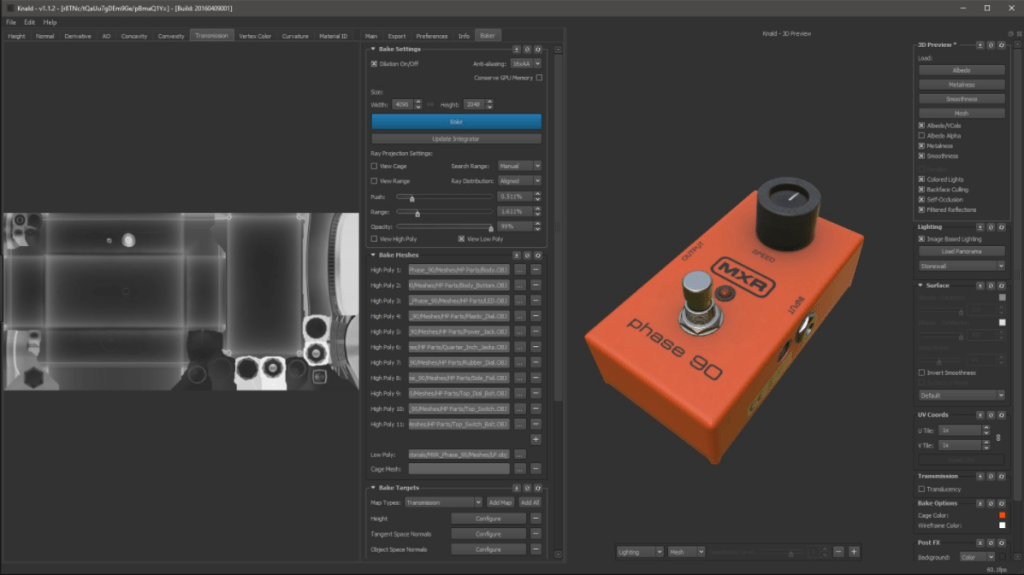This screenshot has height=575, width=1024.
Task: Click the plus icon in the 3D preview toolbar
Action: (854, 551)
